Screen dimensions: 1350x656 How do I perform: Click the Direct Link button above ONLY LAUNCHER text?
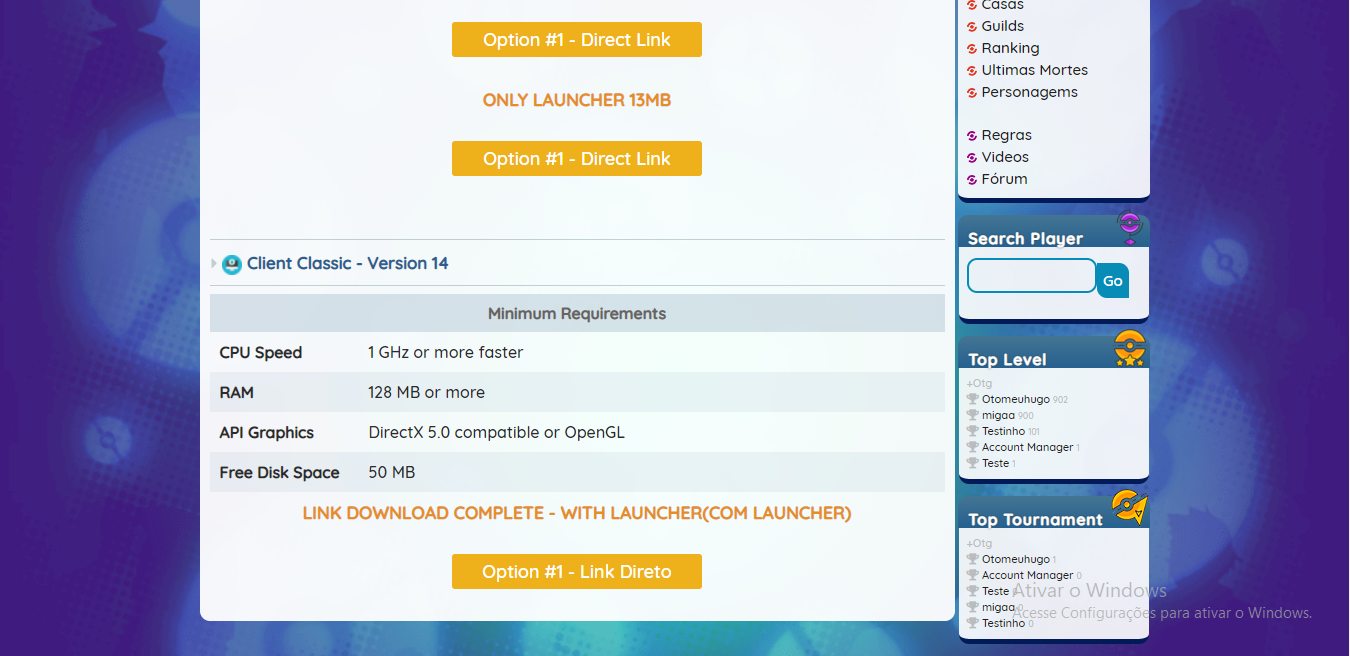pos(576,40)
